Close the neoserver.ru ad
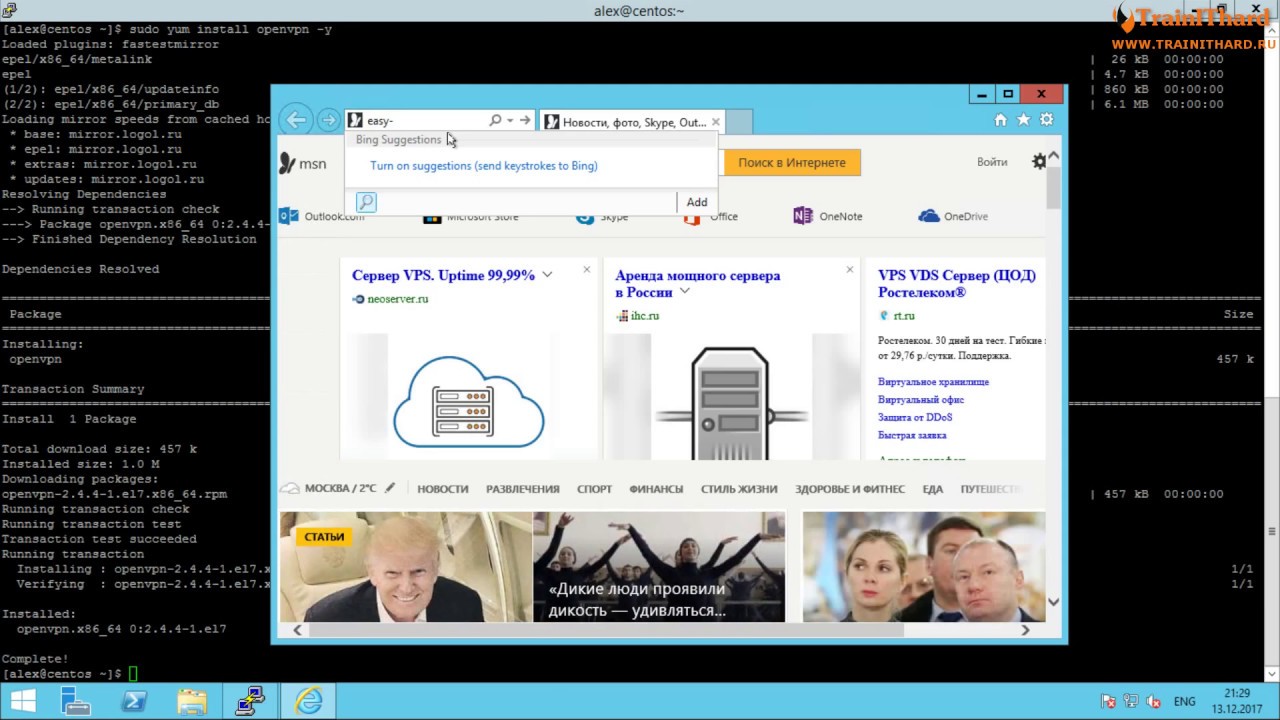The height and width of the screenshot is (720, 1280). [587, 269]
